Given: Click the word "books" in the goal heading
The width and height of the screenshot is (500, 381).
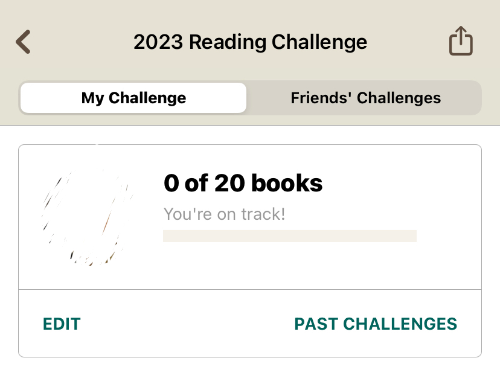Looking at the screenshot, I should click(287, 183).
